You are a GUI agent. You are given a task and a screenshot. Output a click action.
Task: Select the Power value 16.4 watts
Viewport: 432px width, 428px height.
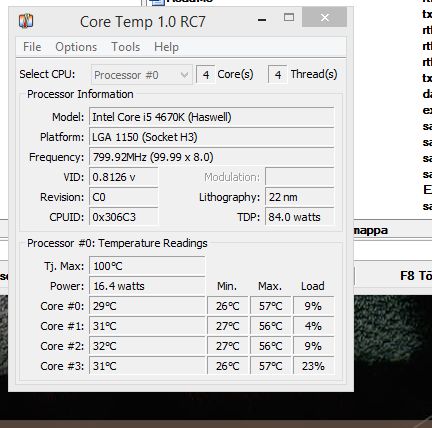(x=147, y=286)
